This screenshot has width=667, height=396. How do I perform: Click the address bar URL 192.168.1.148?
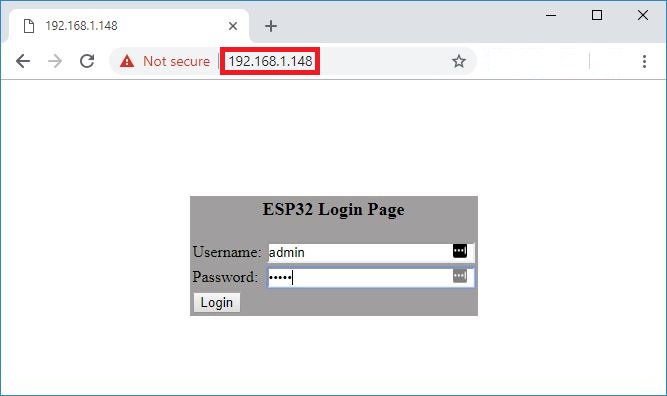(271, 61)
